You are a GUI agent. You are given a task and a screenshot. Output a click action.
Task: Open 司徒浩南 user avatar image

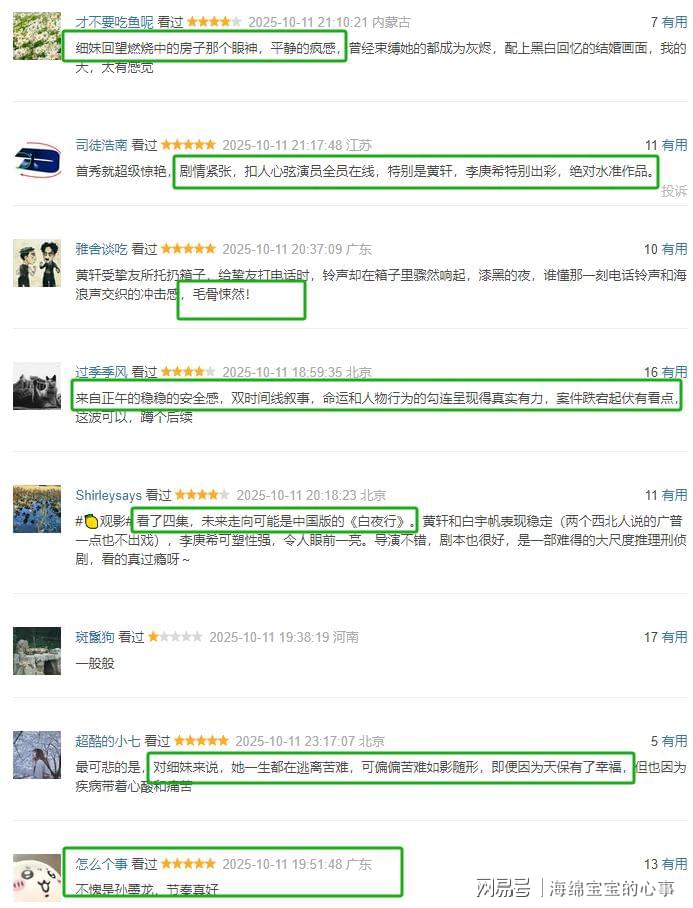pyautogui.click(x=36, y=159)
